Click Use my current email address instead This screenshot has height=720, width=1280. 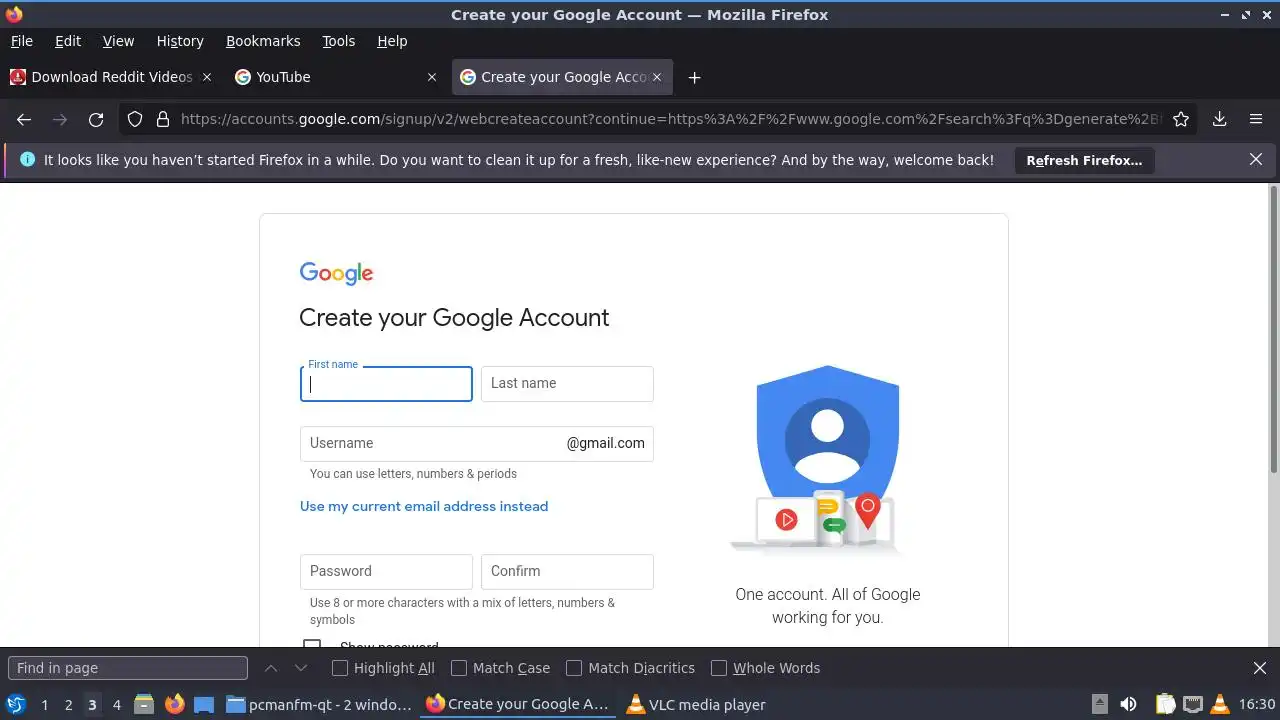point(424,506)
